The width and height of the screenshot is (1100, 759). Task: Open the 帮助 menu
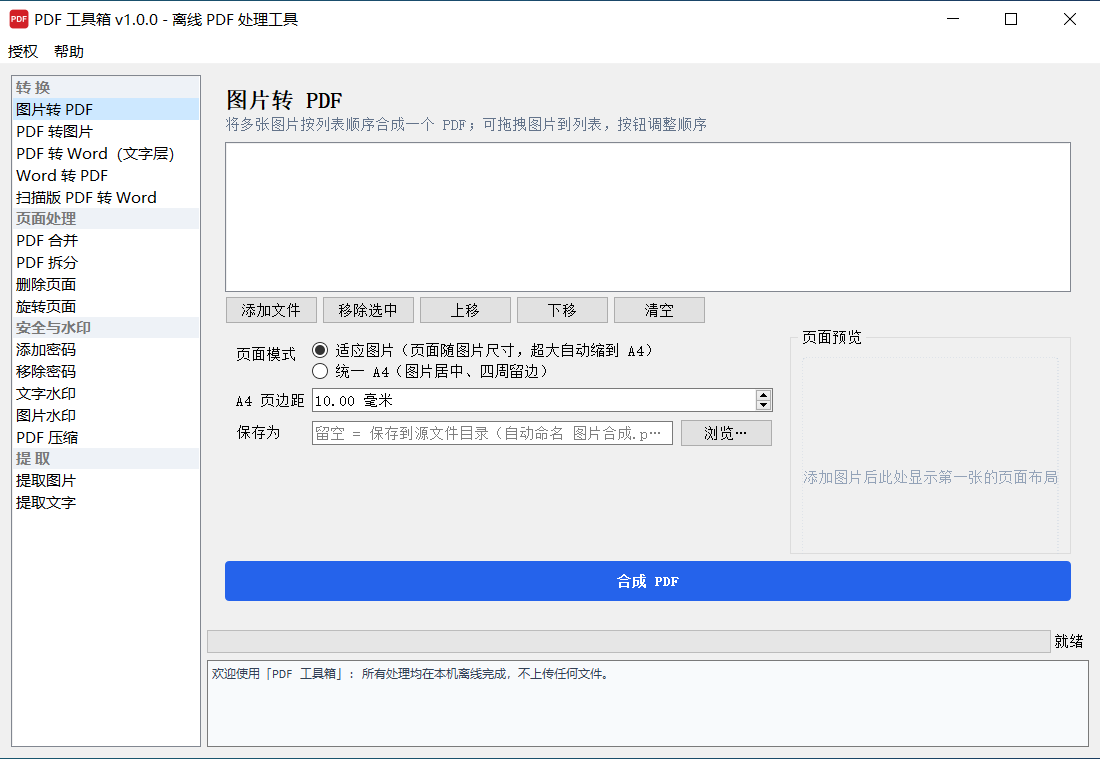(69, 52)
